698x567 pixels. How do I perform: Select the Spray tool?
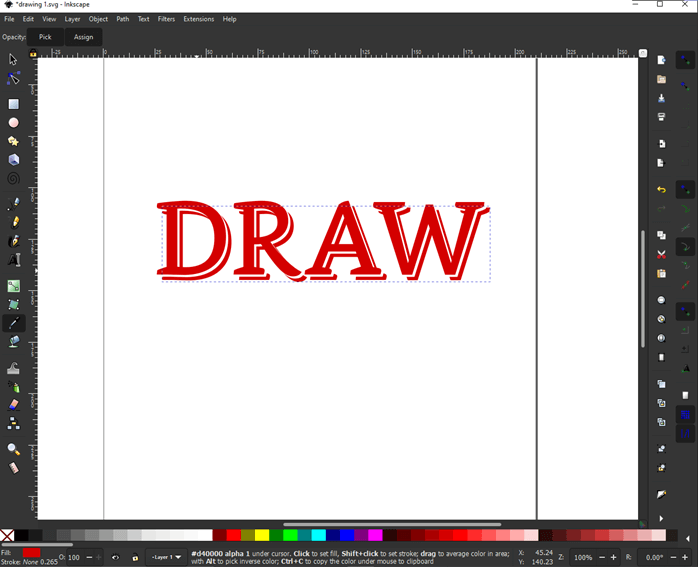coord(13,386)
